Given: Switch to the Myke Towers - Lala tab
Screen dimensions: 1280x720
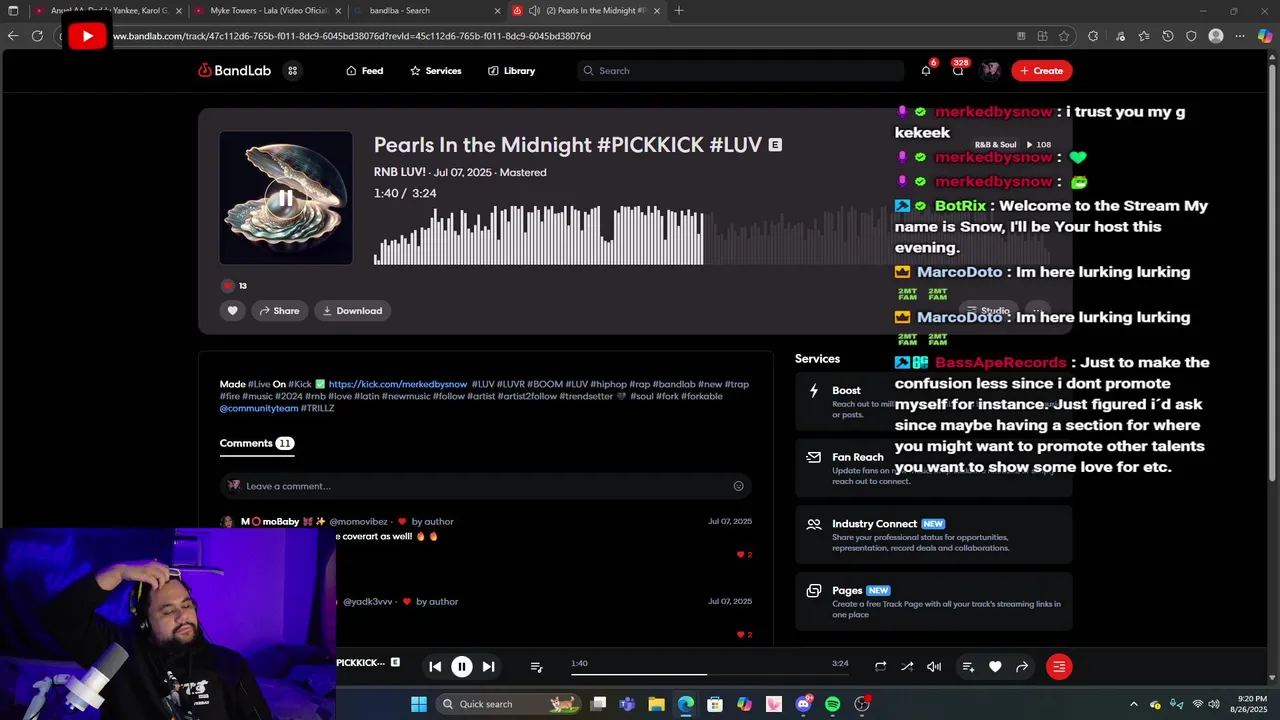Looking at the screenshot, I should tap(267, 11).
